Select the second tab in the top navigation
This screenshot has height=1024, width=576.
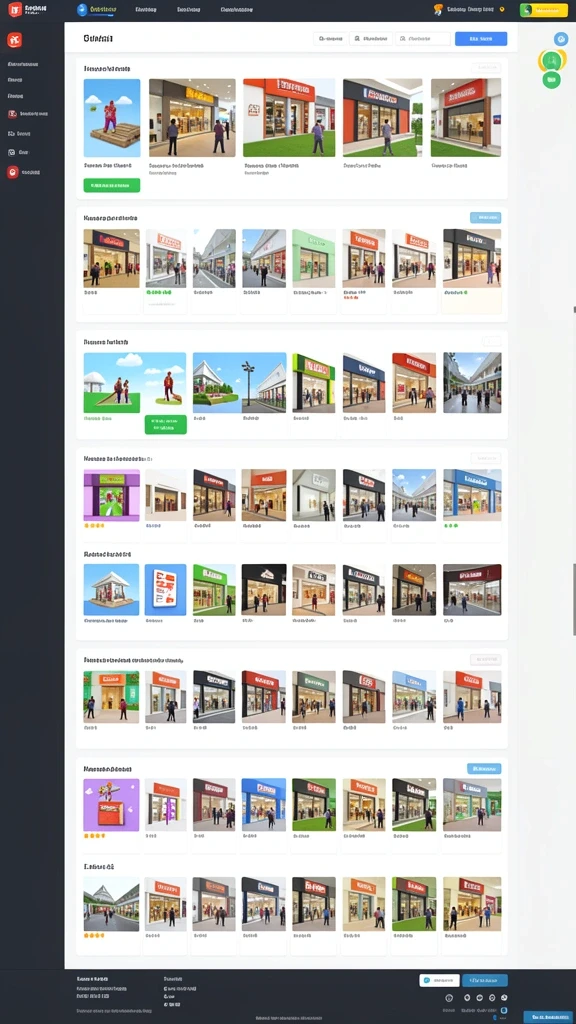tap(146, 10)
